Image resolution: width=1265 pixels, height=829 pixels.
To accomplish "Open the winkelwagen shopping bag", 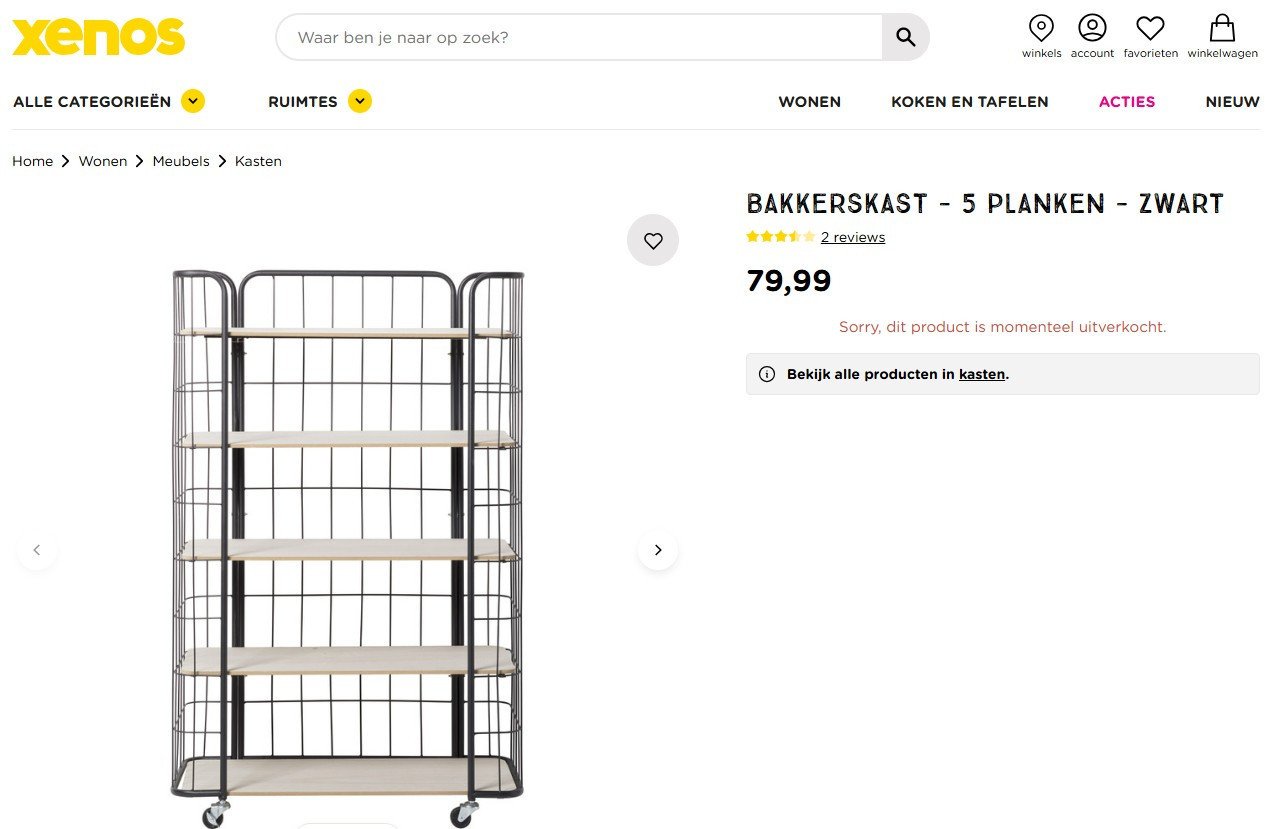I will pos(1222,28).
